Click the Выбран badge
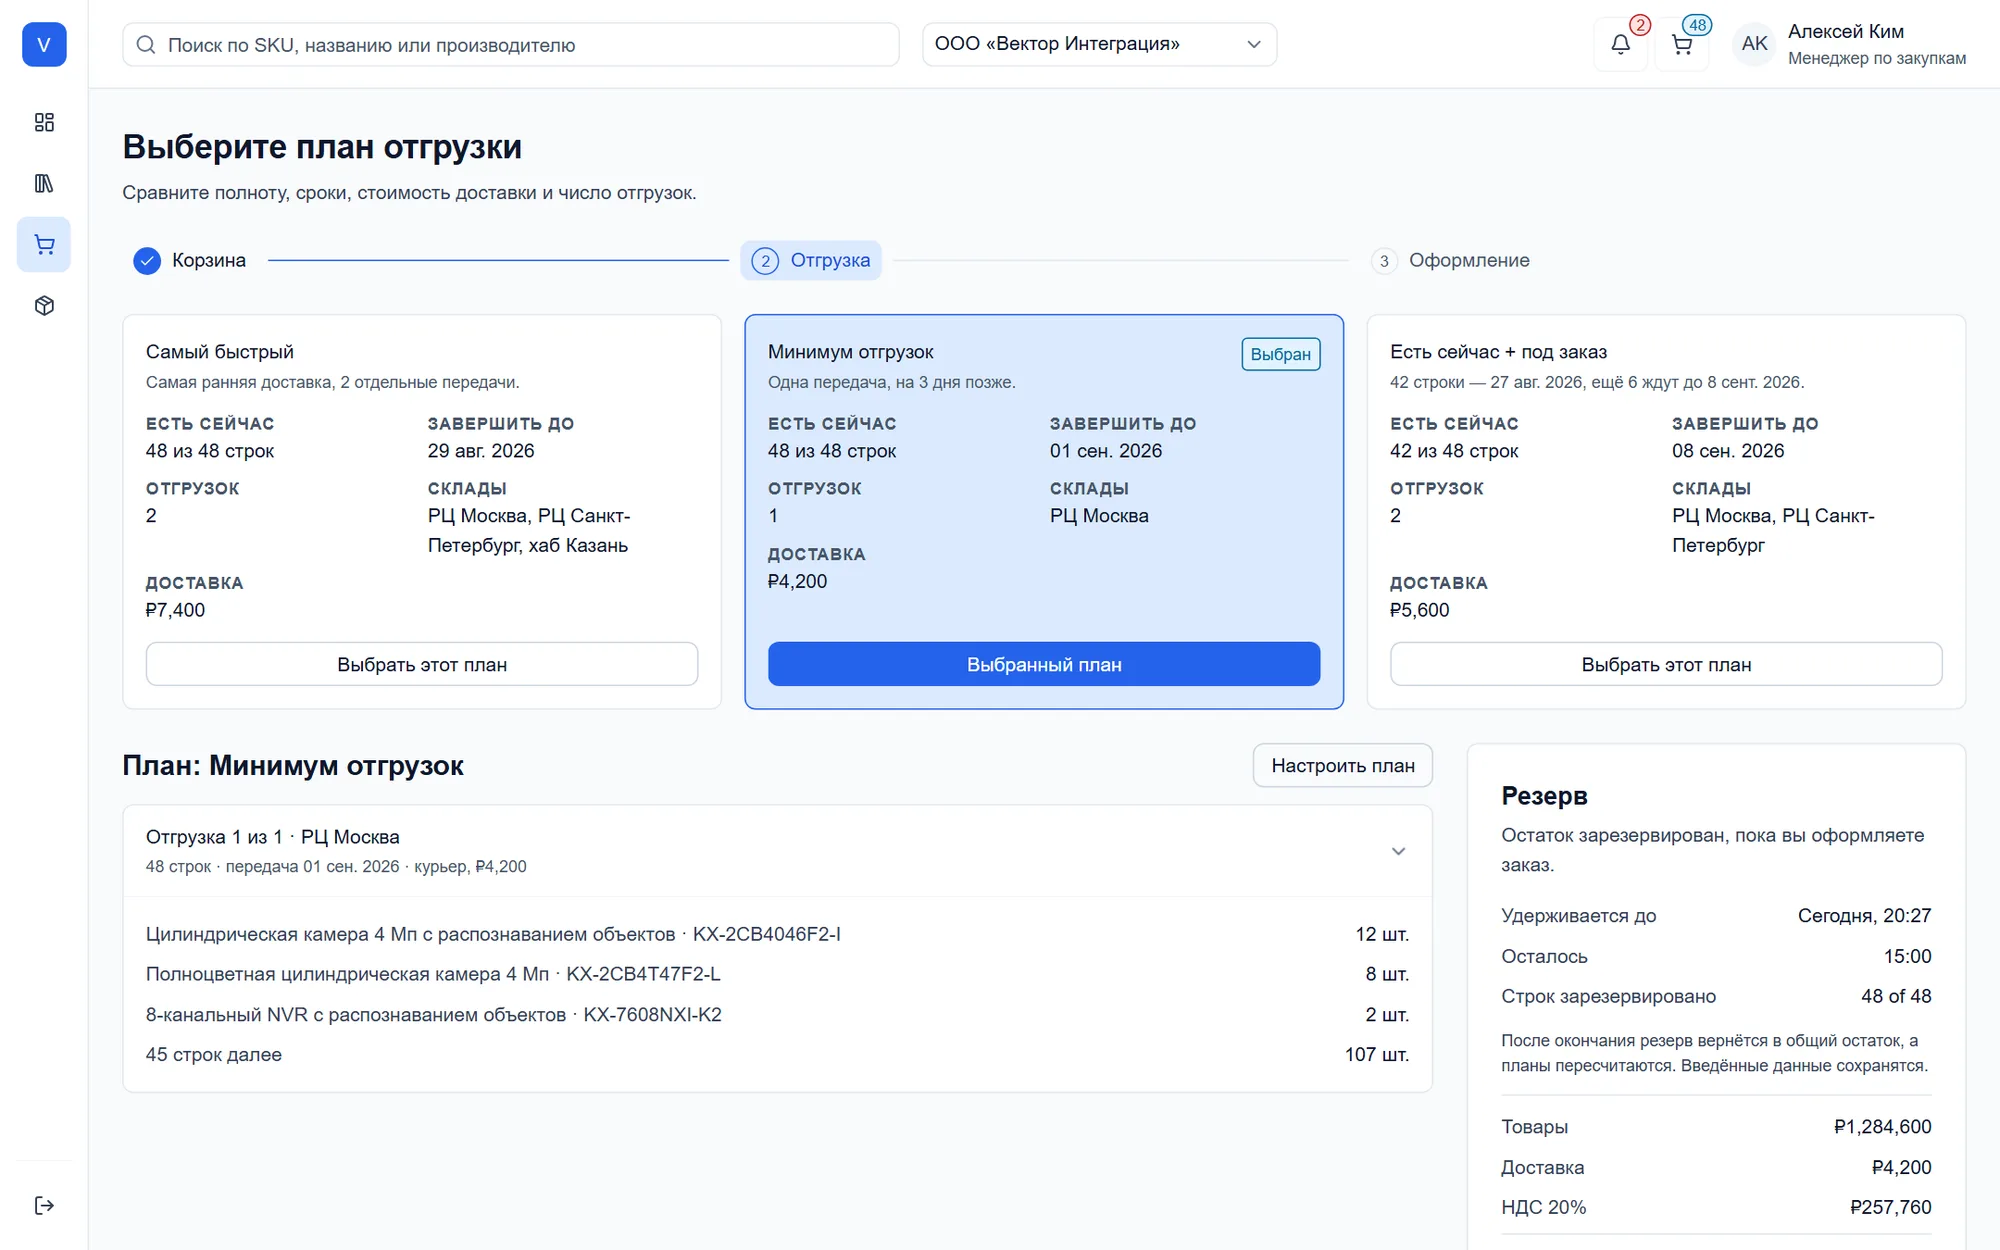The width and height of the screenshot is (2000, 1250). [1281, 354]
